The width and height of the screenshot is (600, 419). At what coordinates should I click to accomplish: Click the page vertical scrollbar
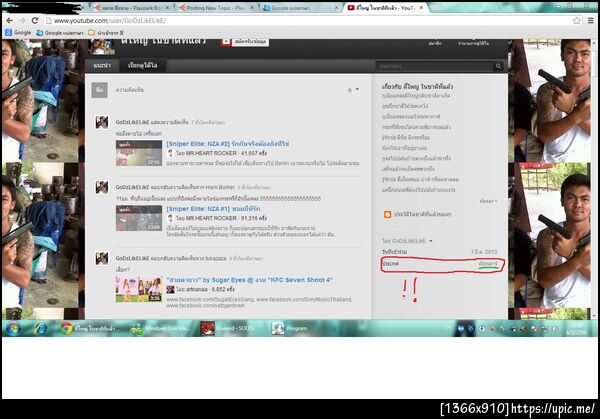594,178
